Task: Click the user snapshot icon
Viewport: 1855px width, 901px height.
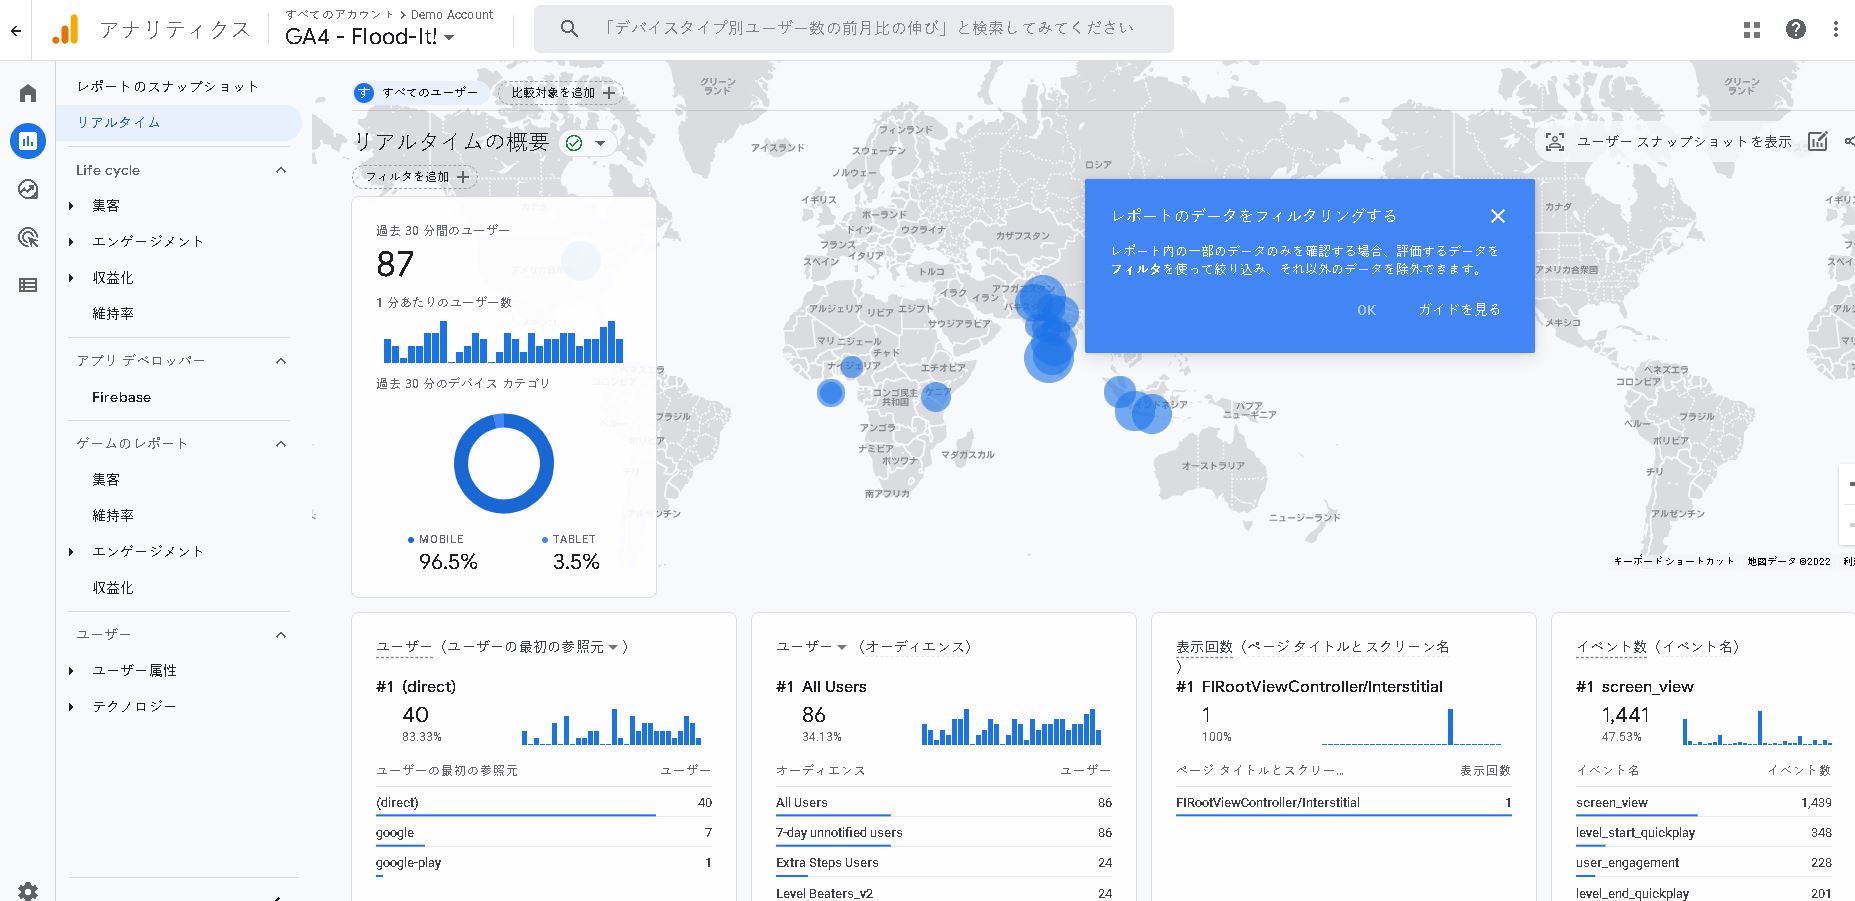Action: (x=1555, y=142)
